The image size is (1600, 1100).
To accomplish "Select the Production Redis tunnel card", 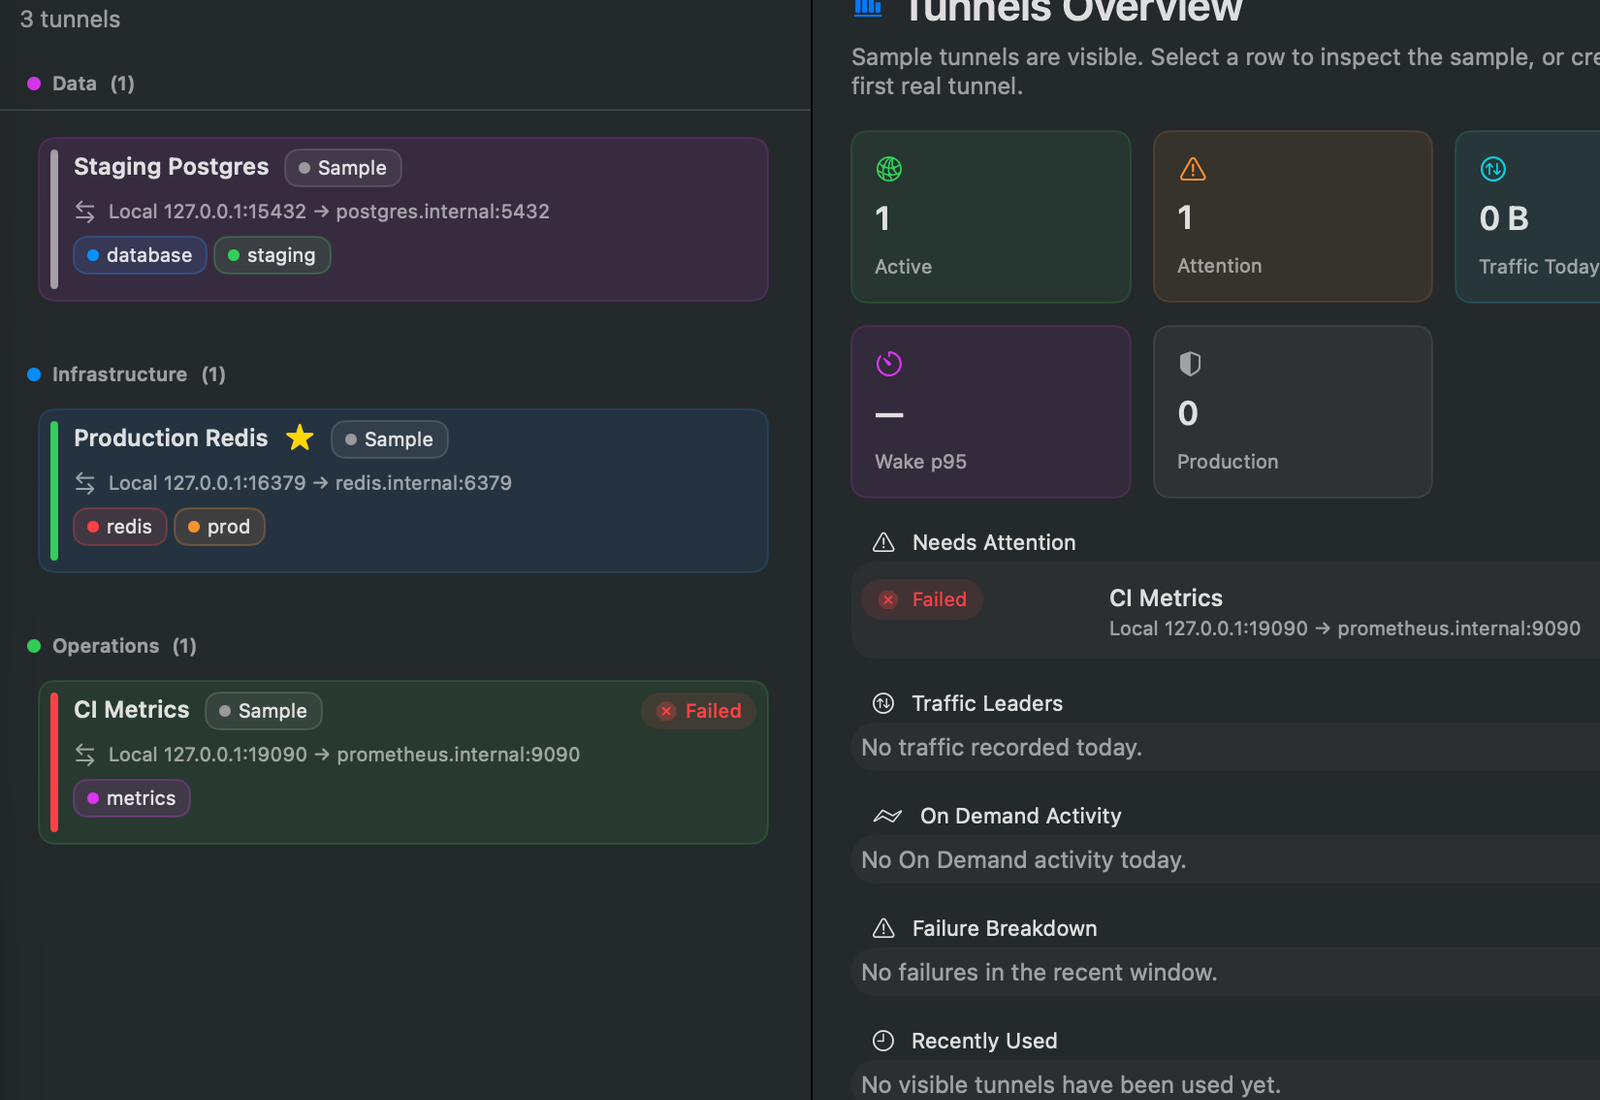I will point(403,491).
